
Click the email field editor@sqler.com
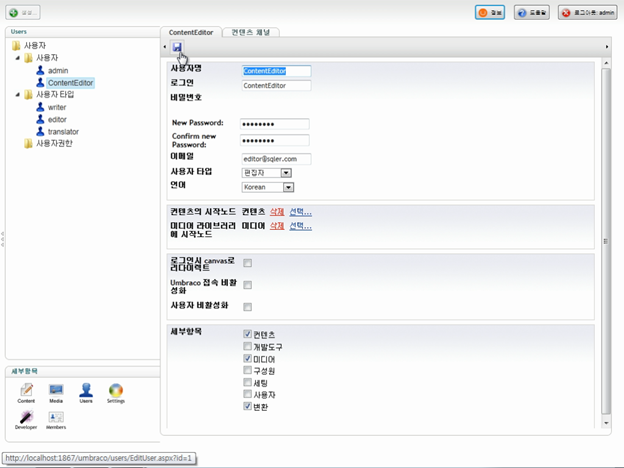276,159
